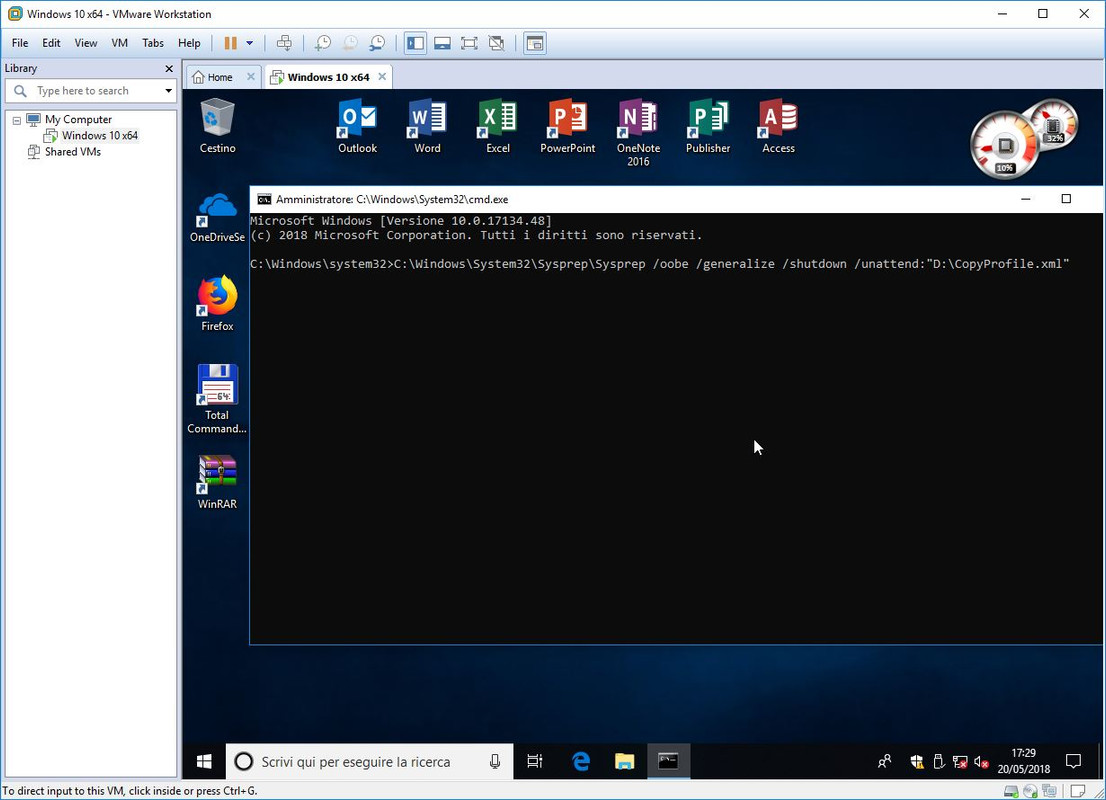Click the Unity mode toolbar icon
1106x800 pixels.
click(497, 43)
